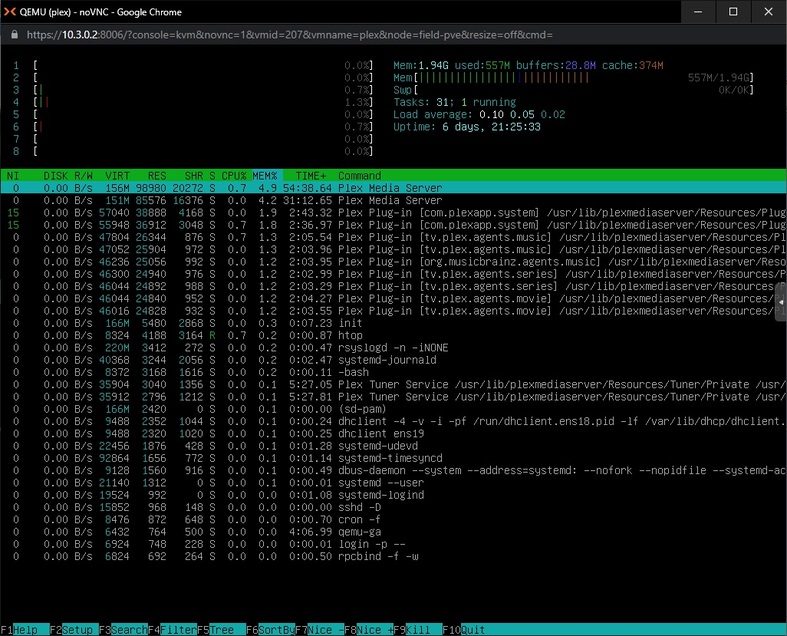This screenshot has height=636, width=787.
Task: Click the address bar URL field
Action: coord(290,35)
